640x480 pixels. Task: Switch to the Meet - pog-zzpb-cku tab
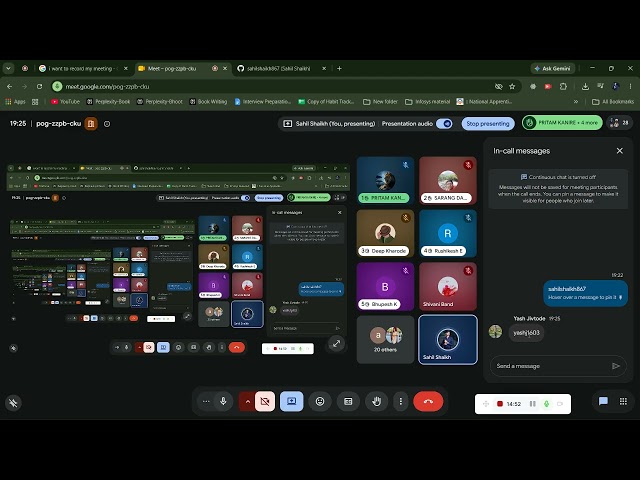182,69
